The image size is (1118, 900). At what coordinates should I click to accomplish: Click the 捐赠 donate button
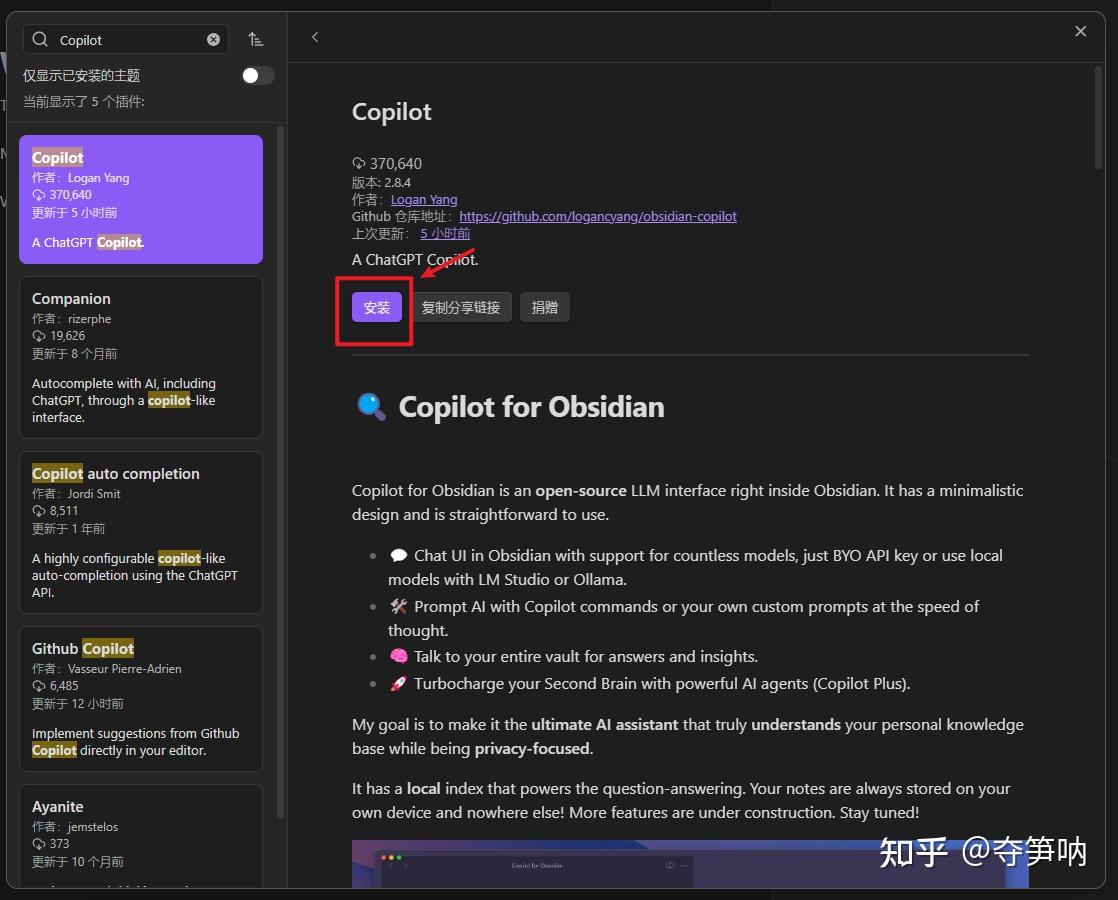click(545, 307)
